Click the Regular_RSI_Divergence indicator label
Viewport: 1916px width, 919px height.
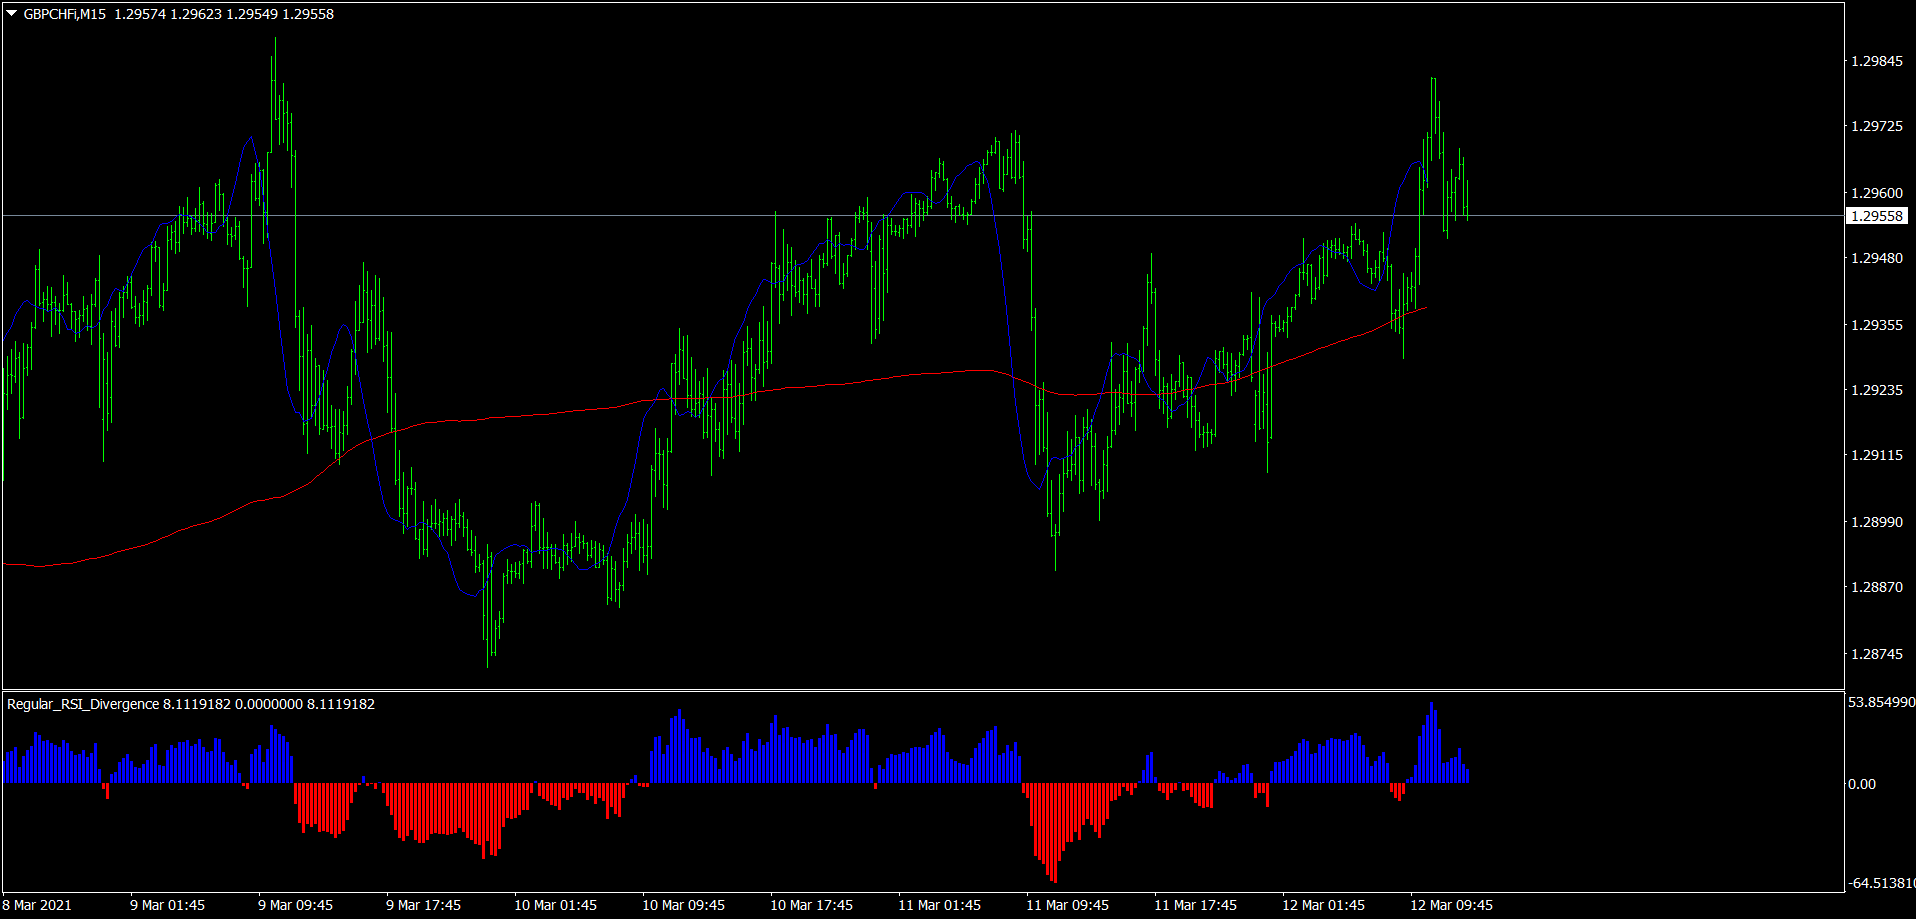(83, 704)
